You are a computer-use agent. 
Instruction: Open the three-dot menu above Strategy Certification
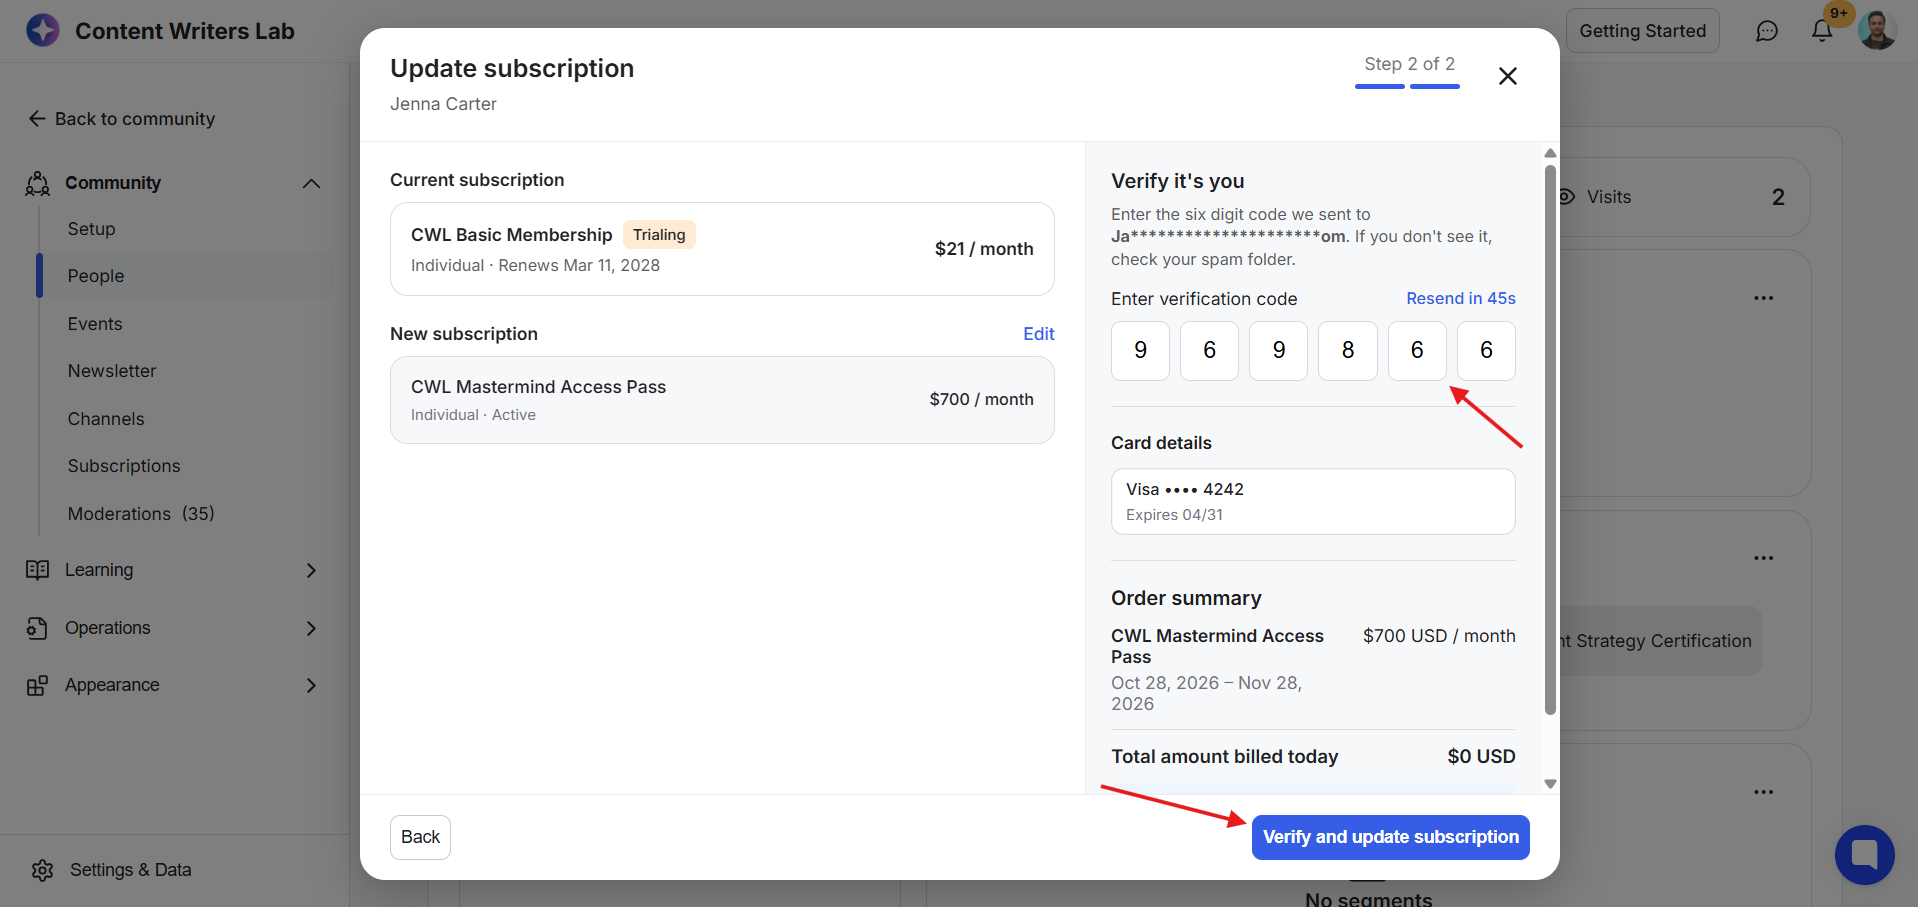1763,558
